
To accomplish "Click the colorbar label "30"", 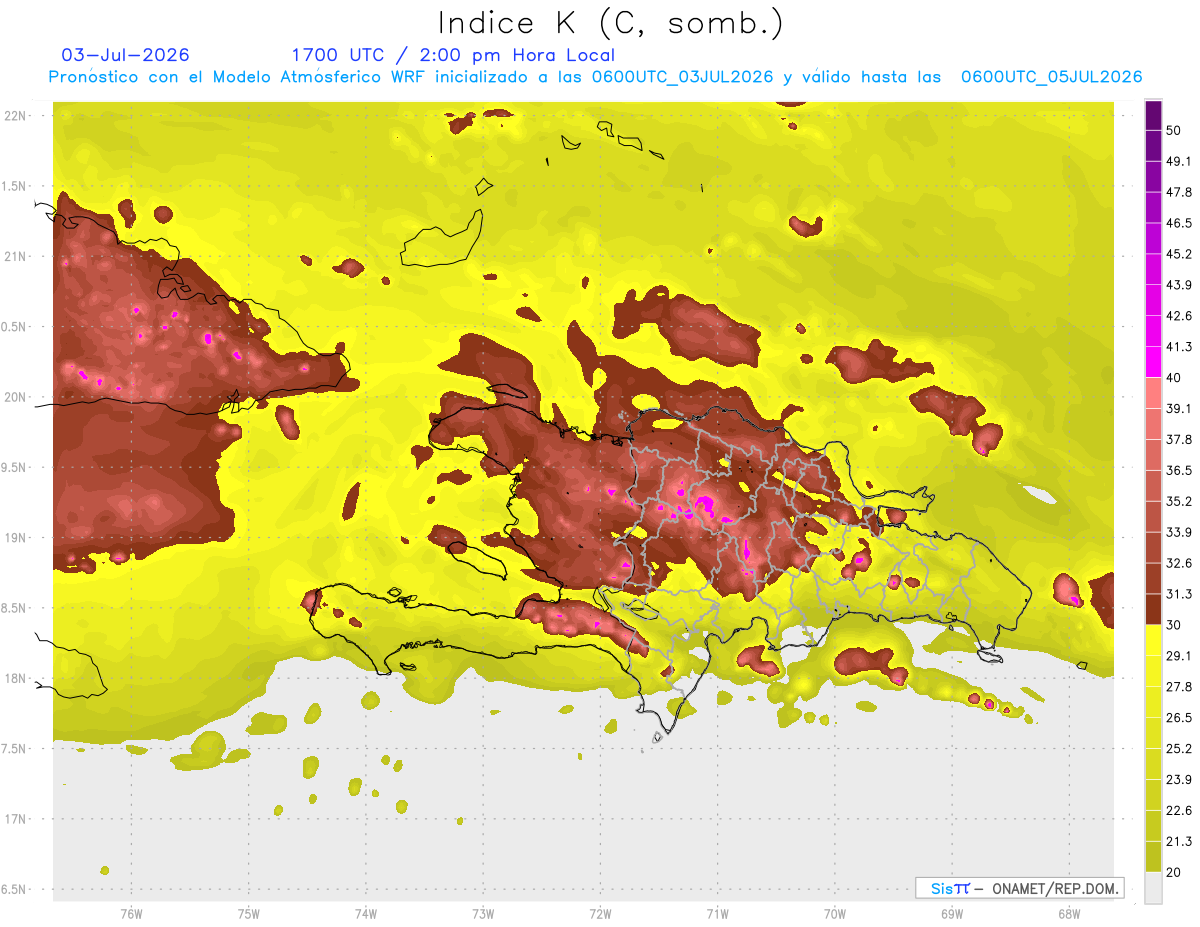I will (1175, 625).
